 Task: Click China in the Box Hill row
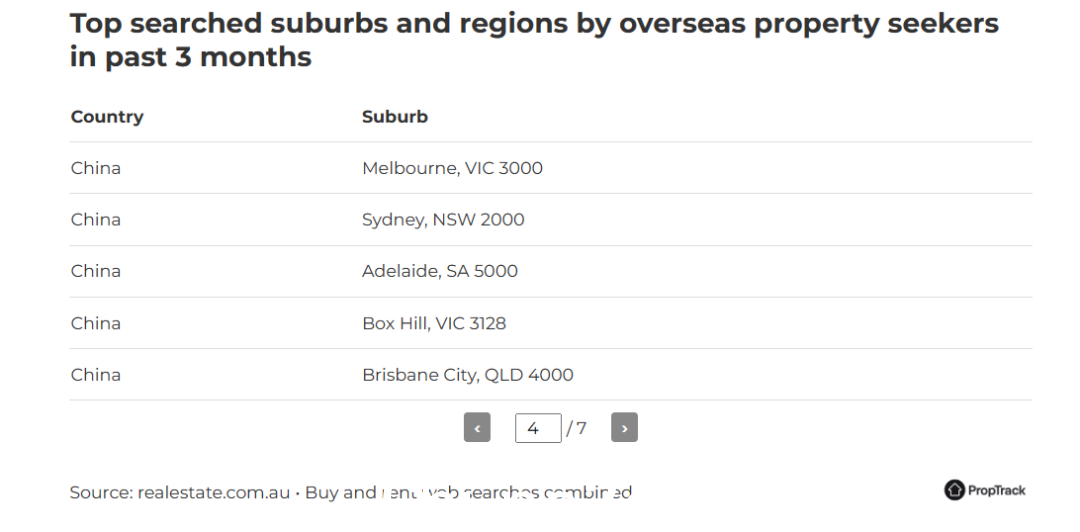pos(96,323)
